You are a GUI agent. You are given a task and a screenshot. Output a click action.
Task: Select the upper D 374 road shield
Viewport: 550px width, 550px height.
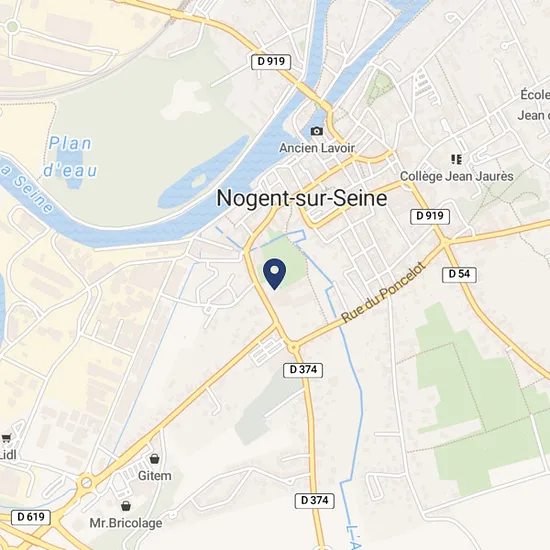coord(303,370)
